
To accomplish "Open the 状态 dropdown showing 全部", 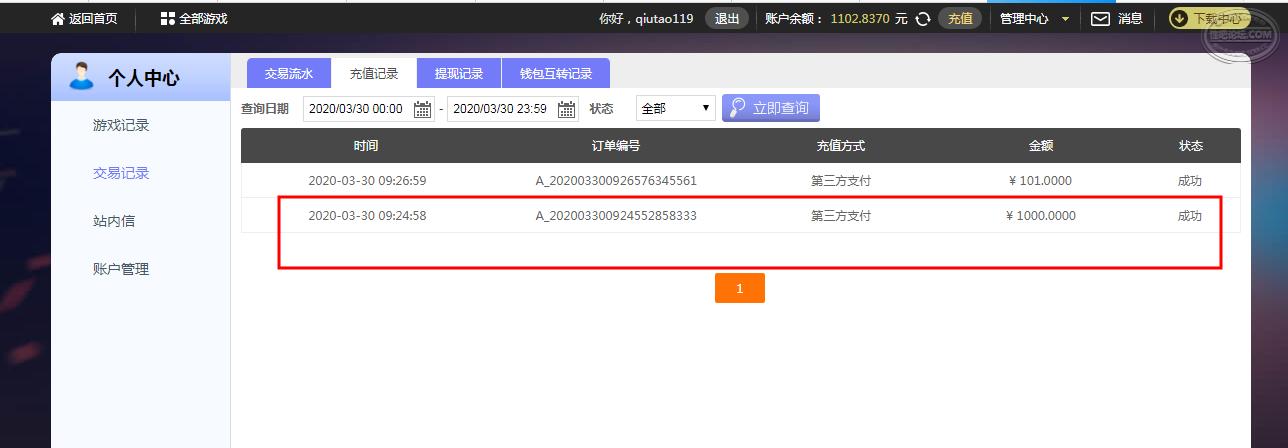I will 676,108.
